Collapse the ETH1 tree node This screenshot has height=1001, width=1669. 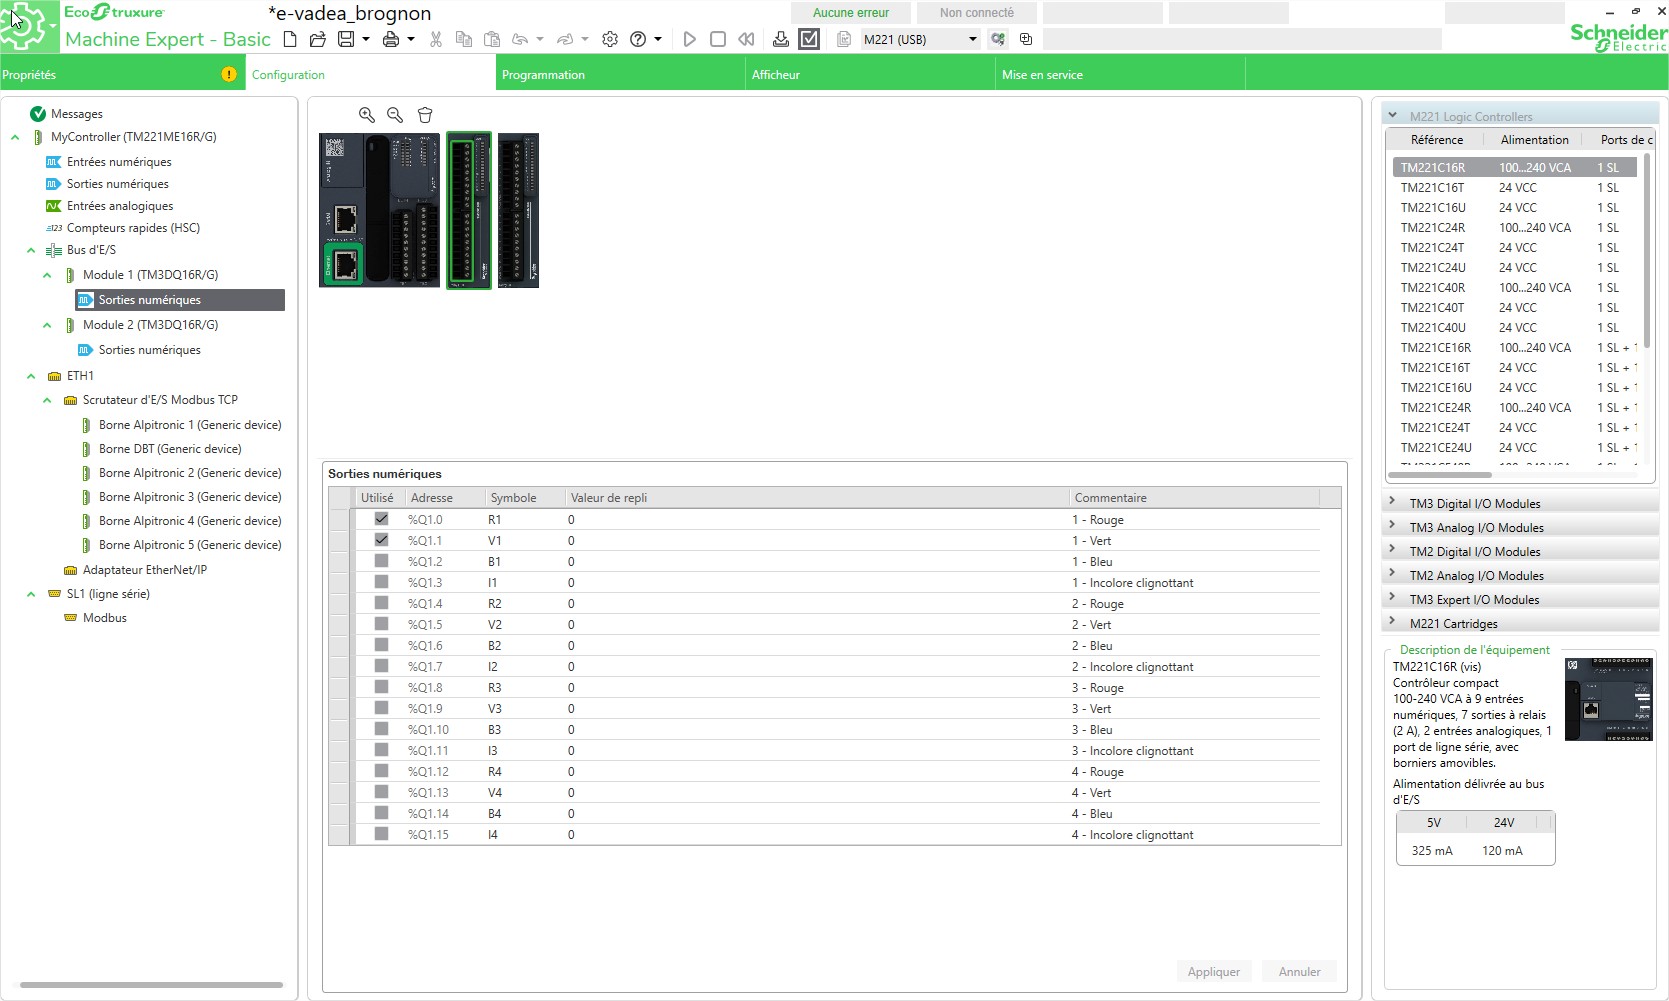[31, 376]
